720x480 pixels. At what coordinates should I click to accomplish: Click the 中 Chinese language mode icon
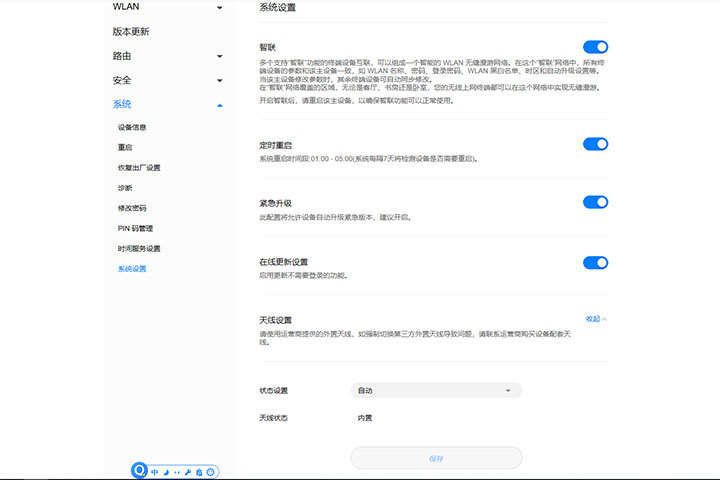pyautogui.click(x=155, y=471)
